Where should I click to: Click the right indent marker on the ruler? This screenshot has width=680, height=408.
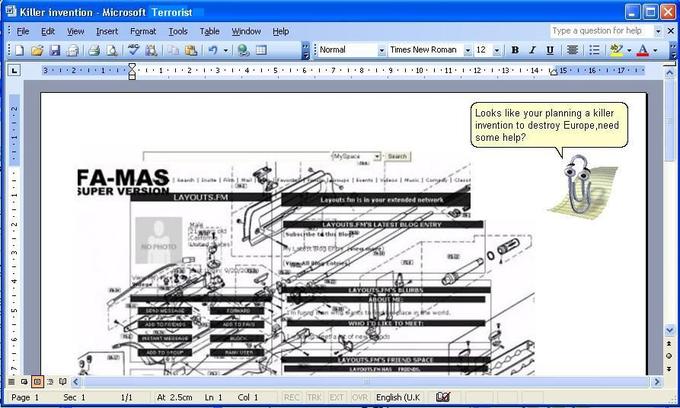coord(553,72)
